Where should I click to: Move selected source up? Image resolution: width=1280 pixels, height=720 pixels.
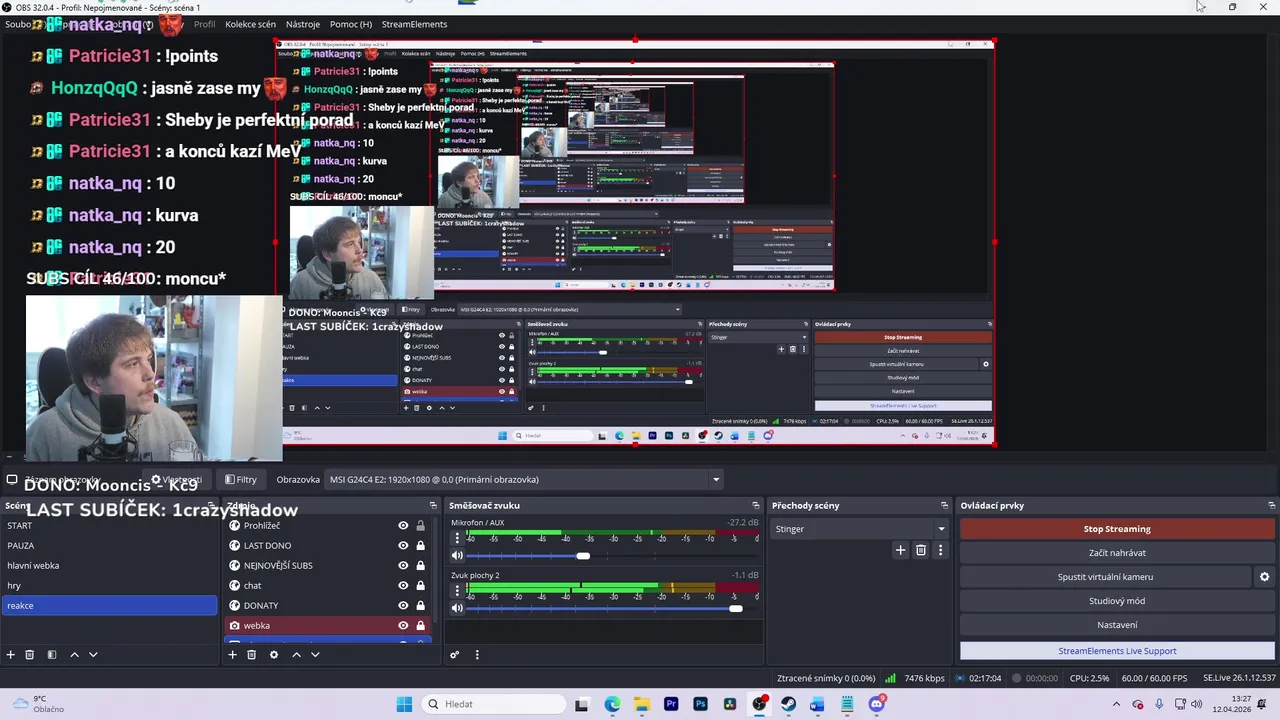pyautogui.click(x=296, y=655)
